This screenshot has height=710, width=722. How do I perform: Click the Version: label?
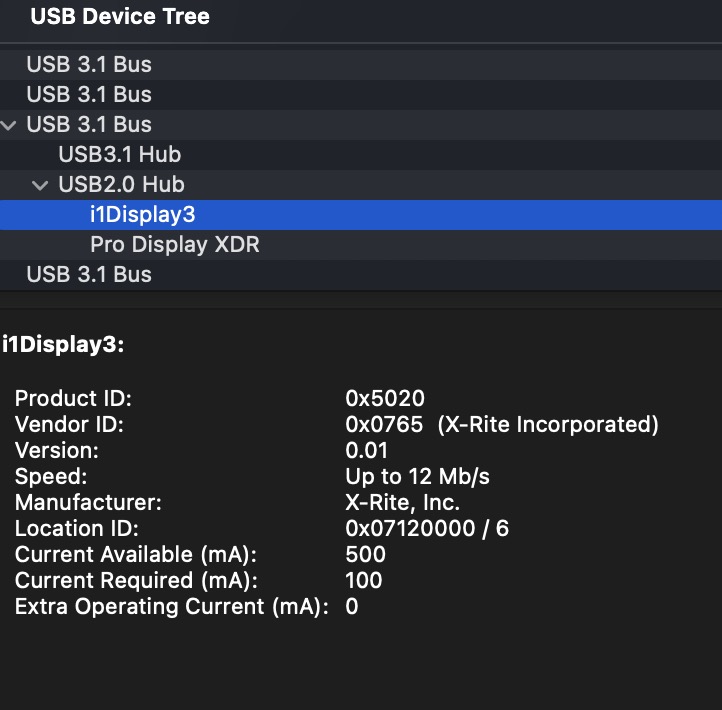pyautogui.click(x=57, y=450)
